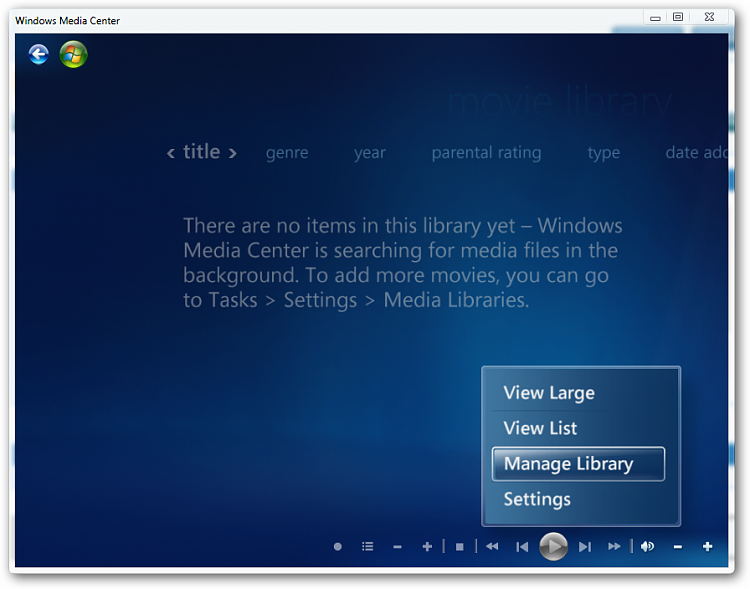The width and height of the screenshot is (750, 589).
Task: Click the record button in the transport bar
Action: click(338, 546)
